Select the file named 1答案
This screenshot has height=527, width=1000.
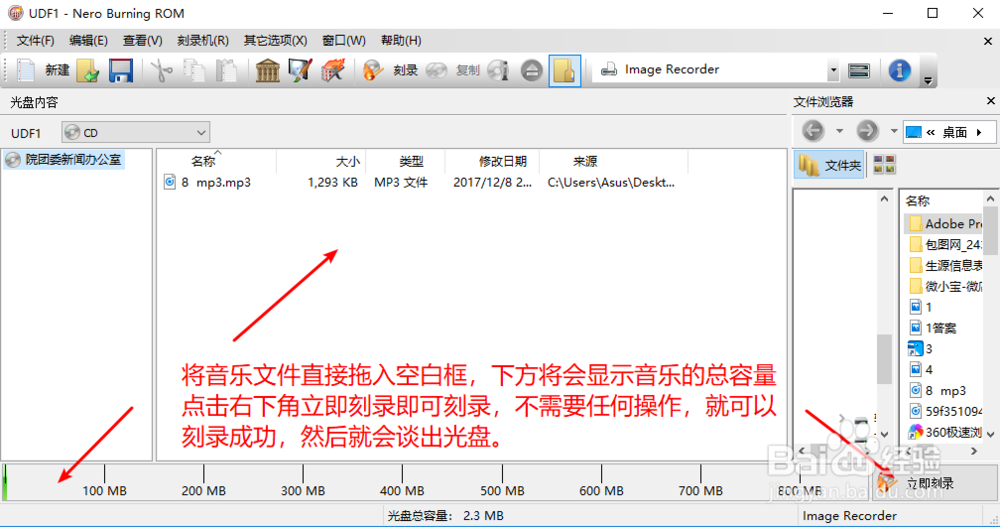point(932,328)
